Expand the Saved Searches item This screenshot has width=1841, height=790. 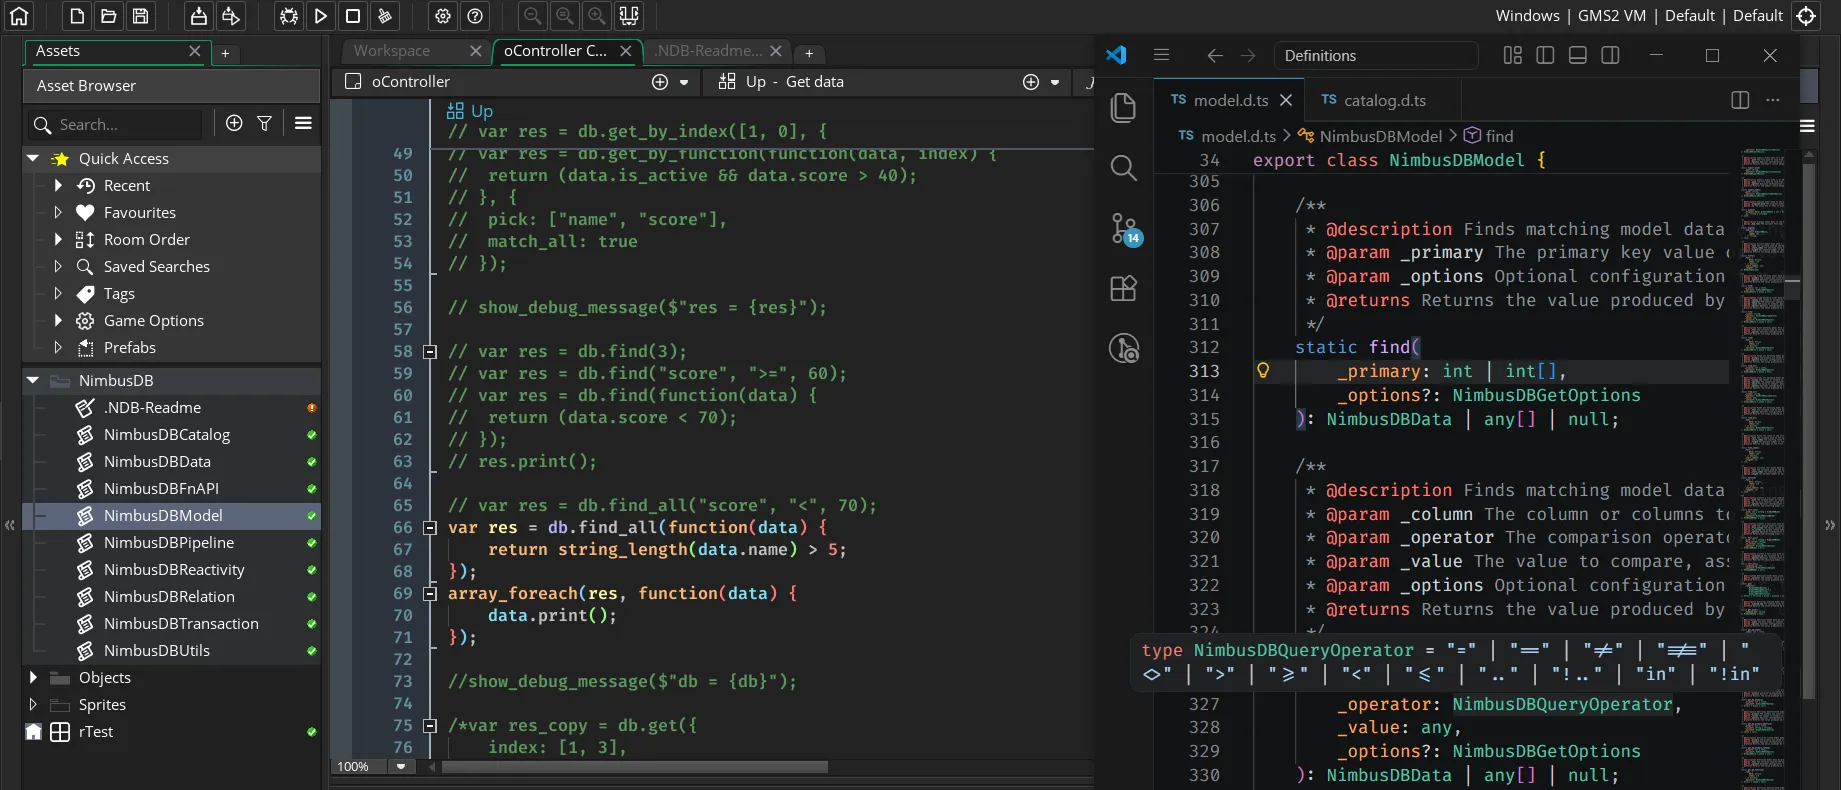click(x=58, y=266)
